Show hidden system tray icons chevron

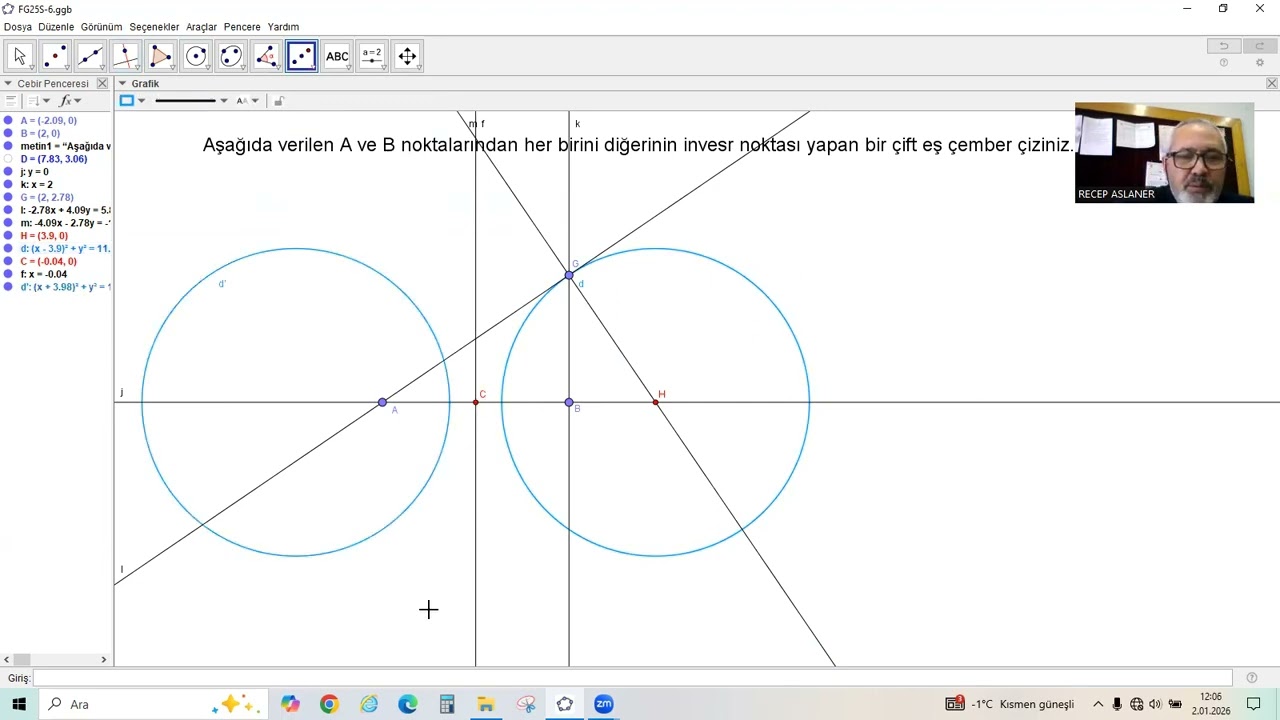pyautogui.click(x=1098, y=704)
